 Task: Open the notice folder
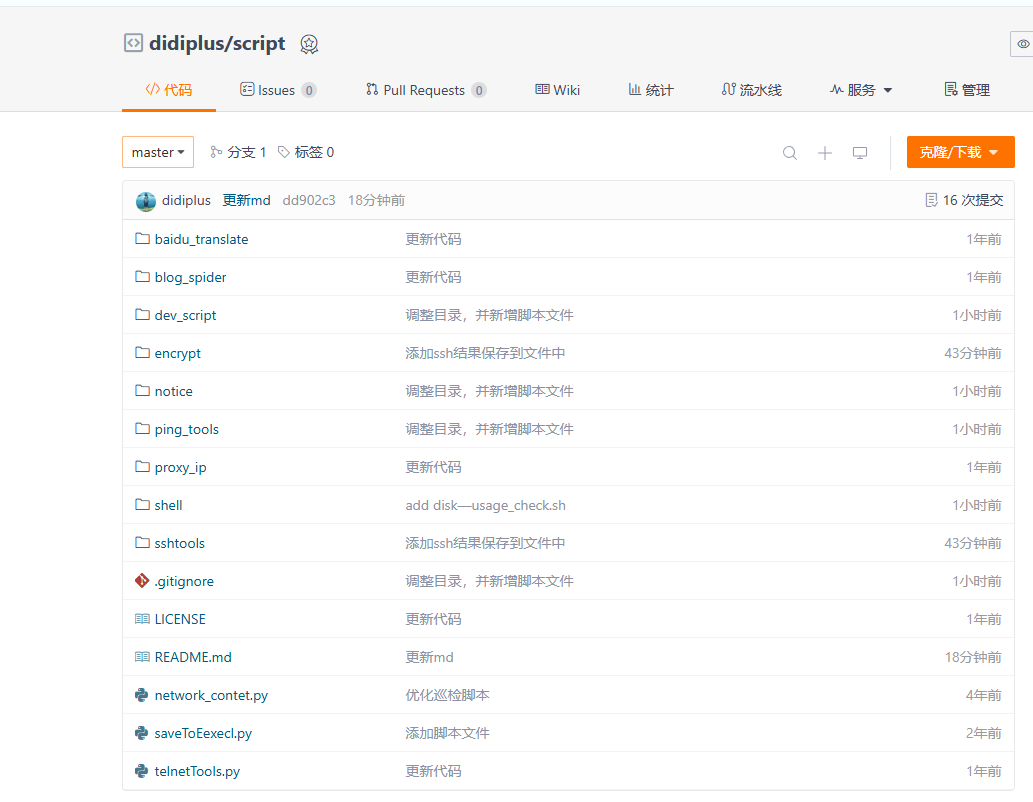point(174,391)
